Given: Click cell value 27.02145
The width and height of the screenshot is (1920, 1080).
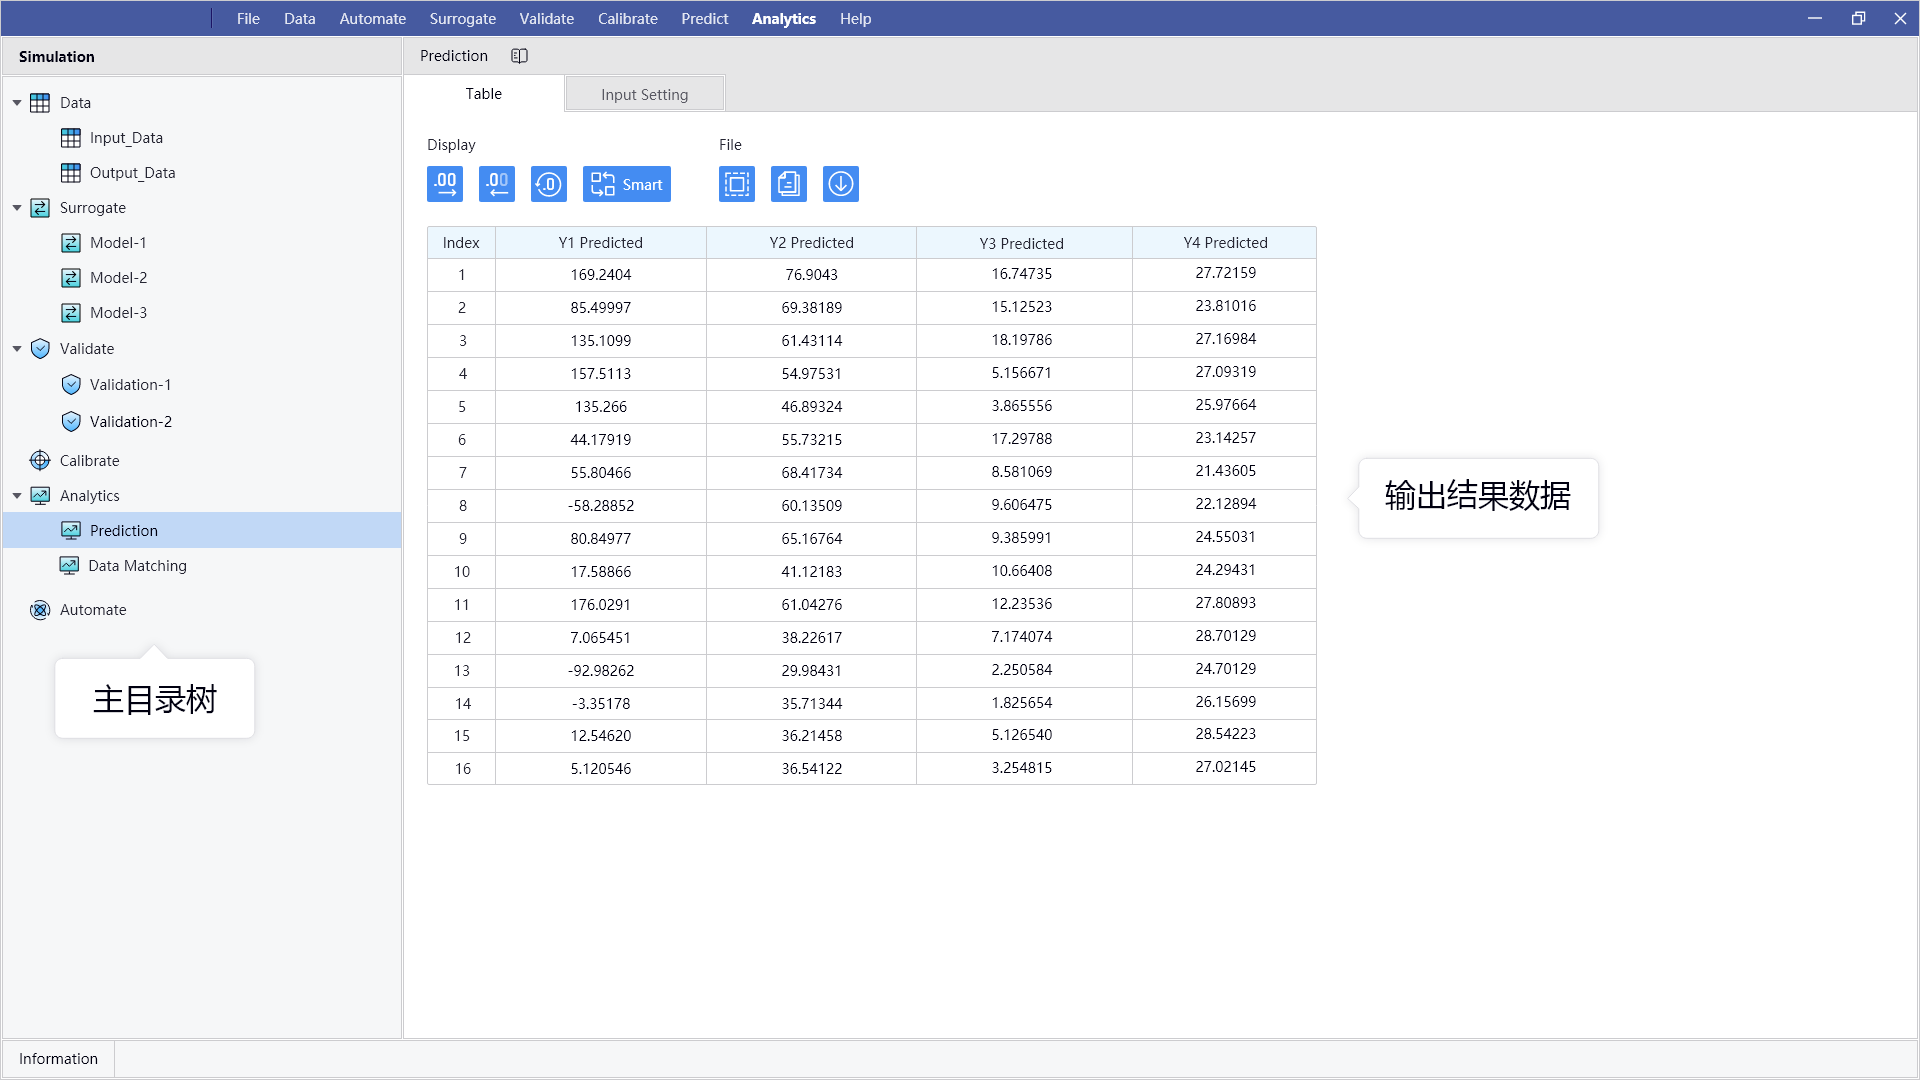Looking at the screenshot, I should 1226,767.
